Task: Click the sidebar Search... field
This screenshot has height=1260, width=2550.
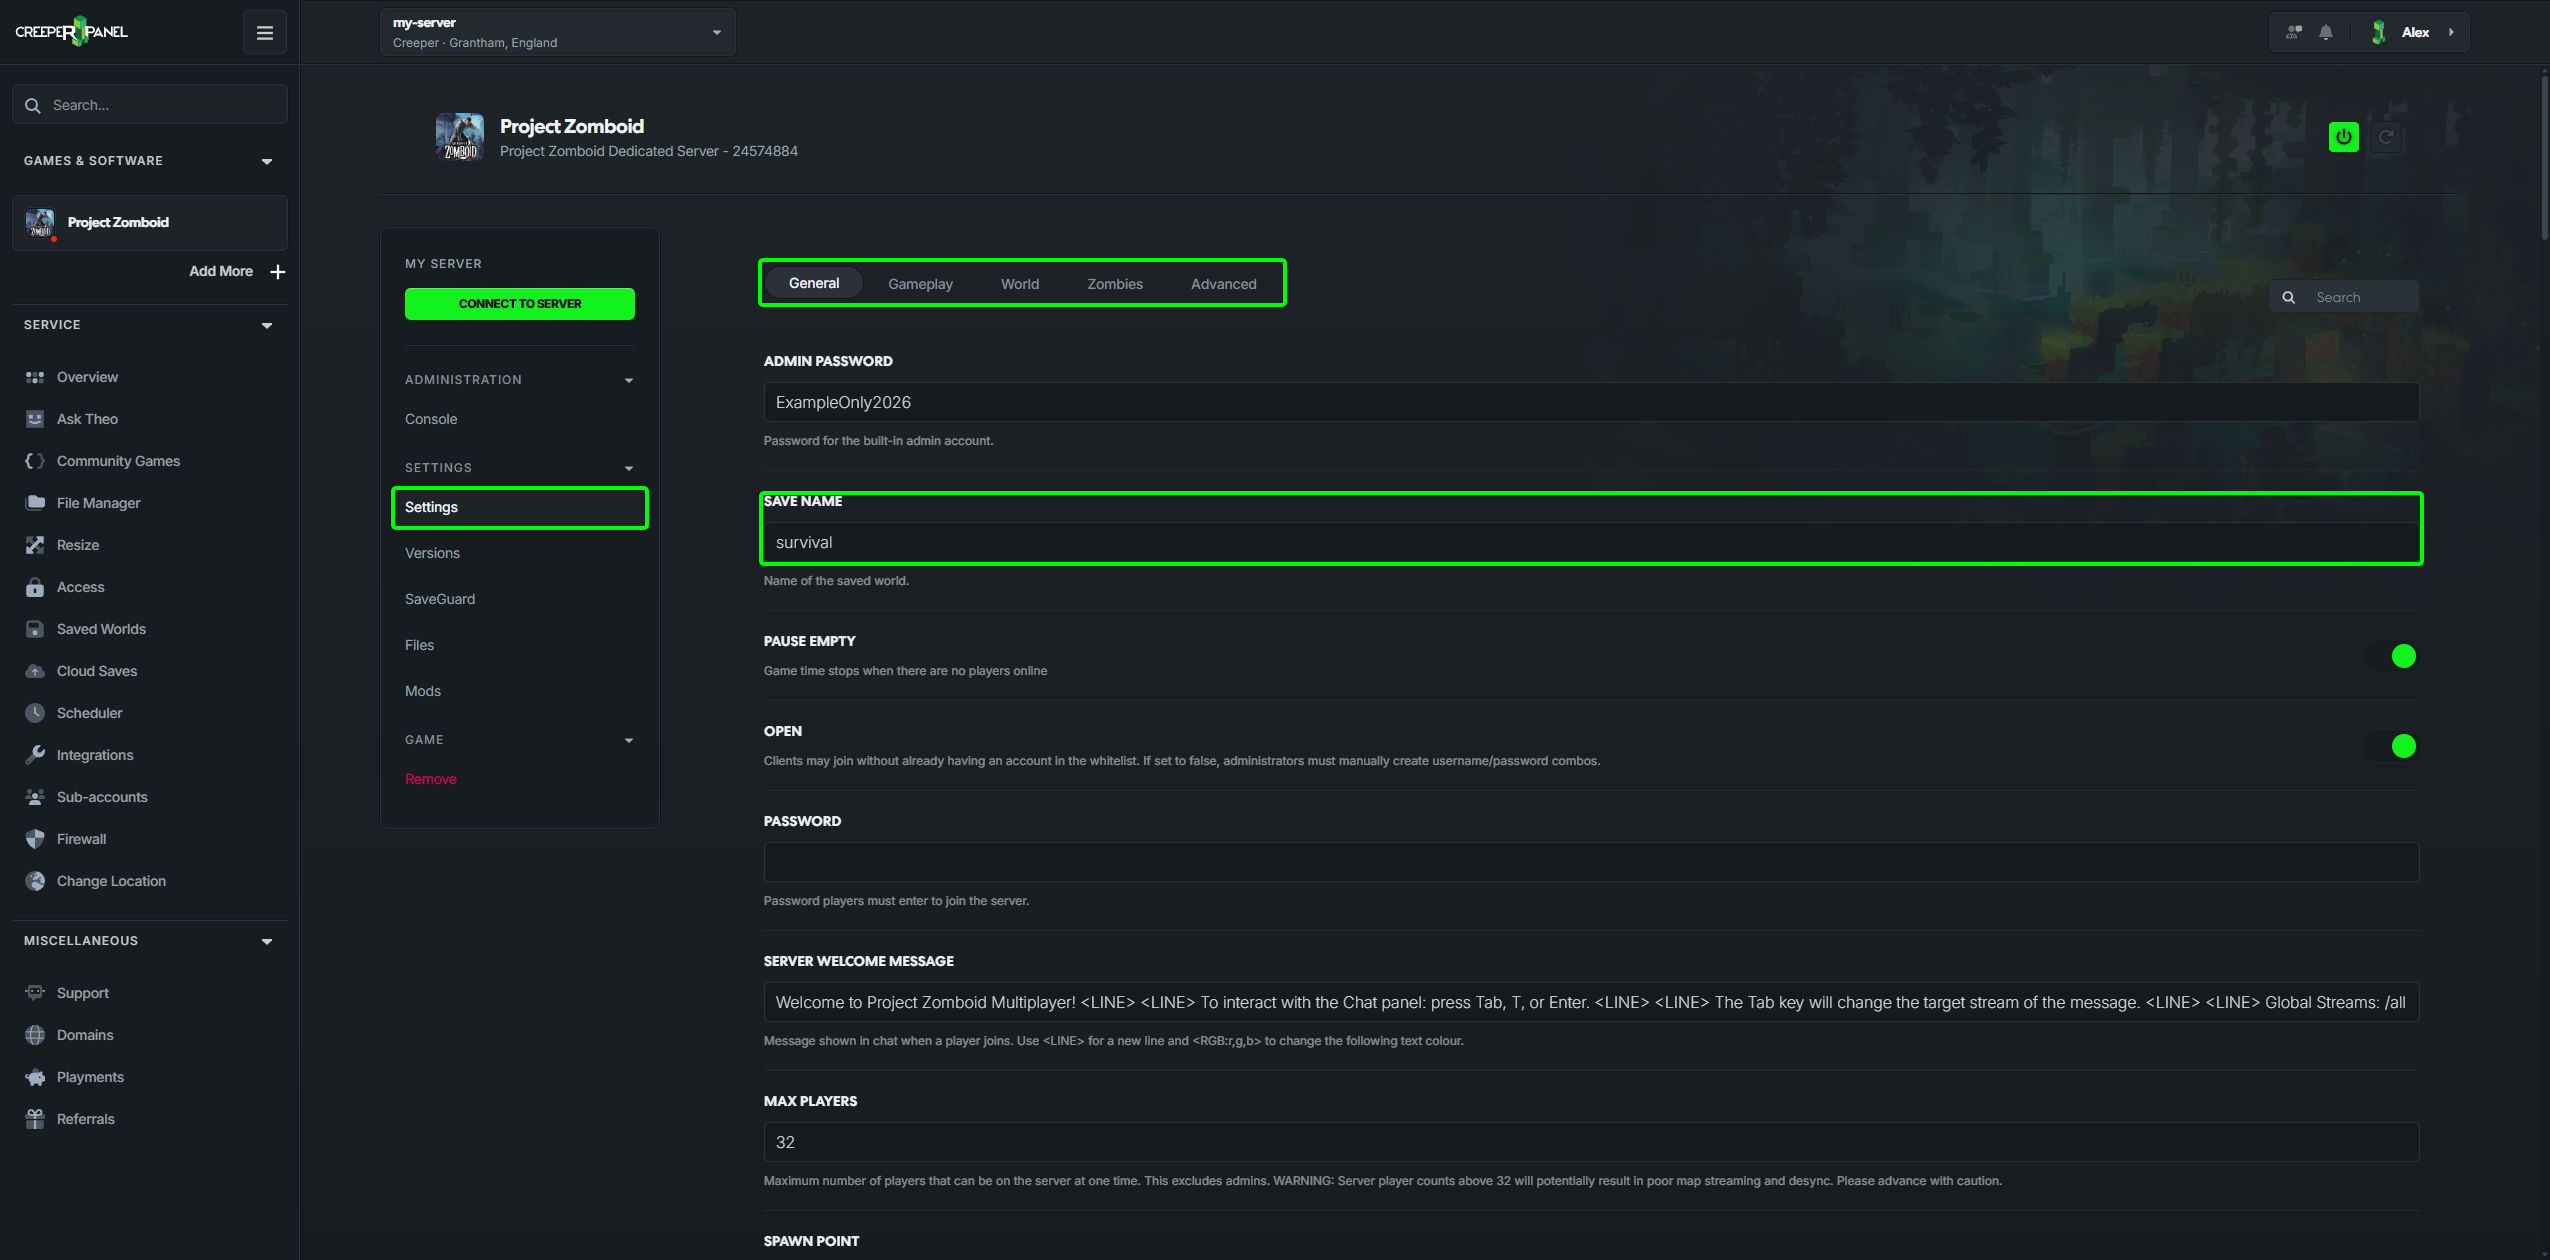Action: (150, 105)
